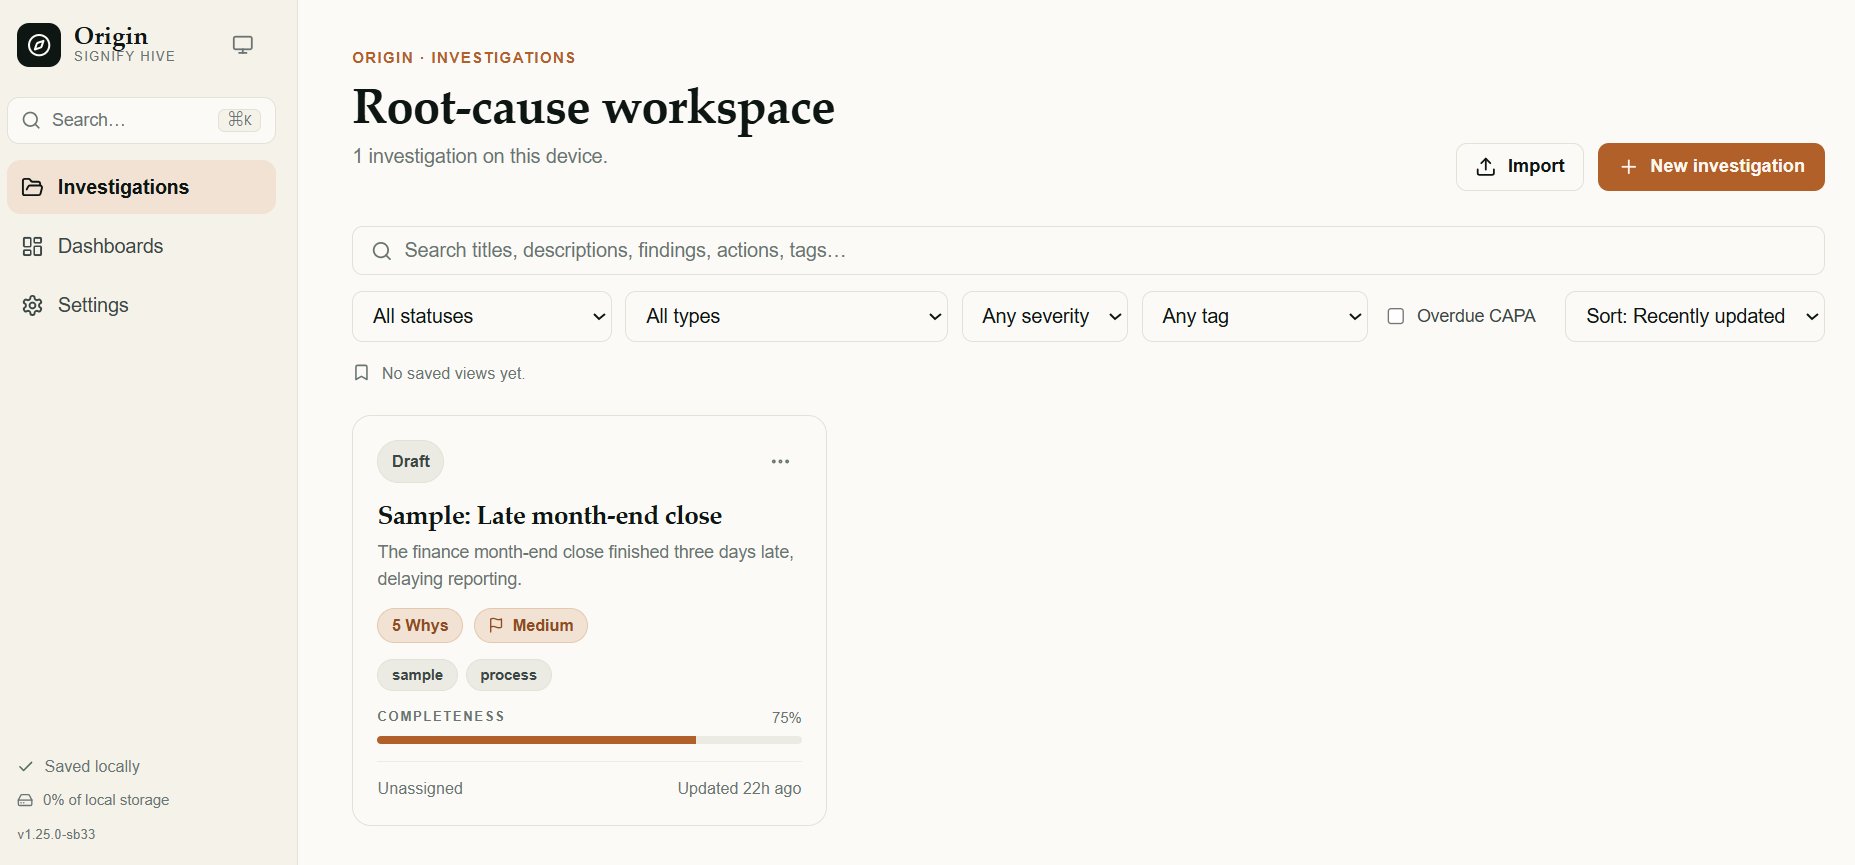Click the Saved locally status text
Screen dimensions: 1855x865
(92, 766)
